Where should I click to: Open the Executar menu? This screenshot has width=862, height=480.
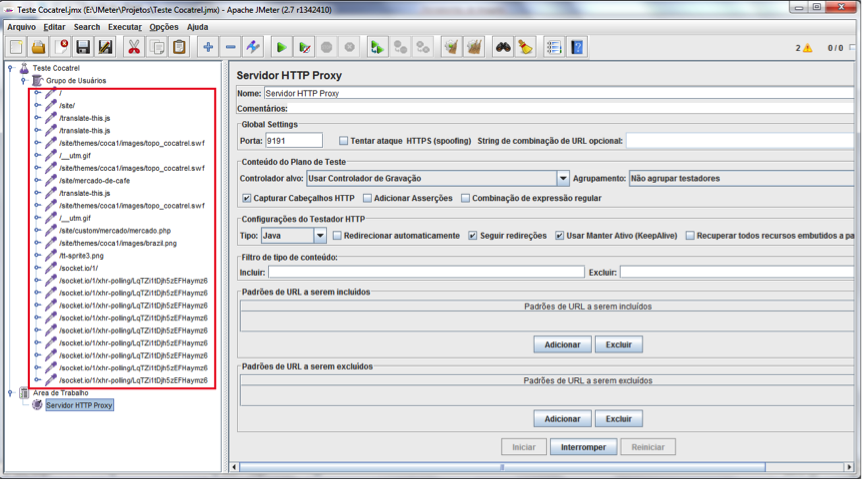click(x=125, y=27)
